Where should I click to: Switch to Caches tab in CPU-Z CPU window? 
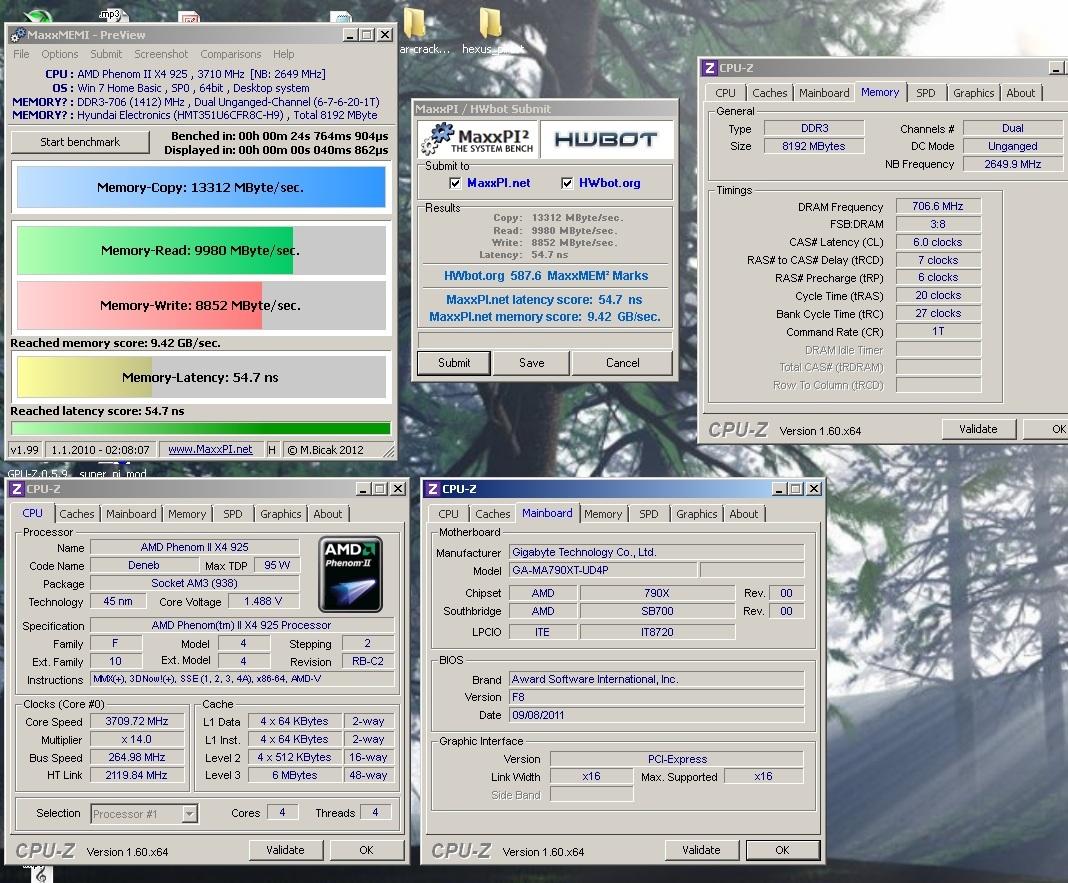click(76, 514)
